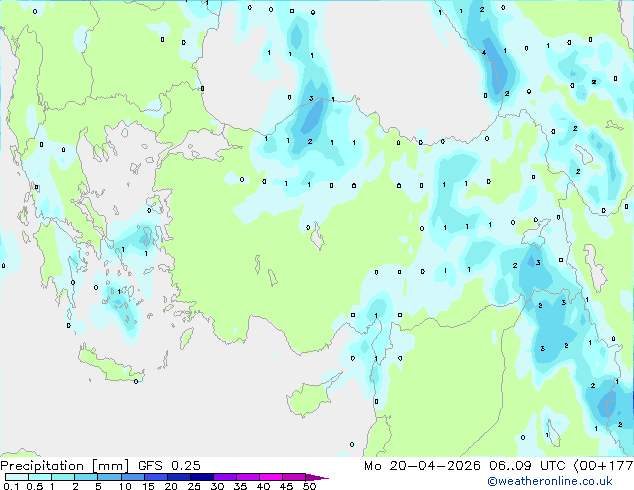
Task: Click the 0.5–1 mm legend color swatch
Action: [x=40, y=477]
